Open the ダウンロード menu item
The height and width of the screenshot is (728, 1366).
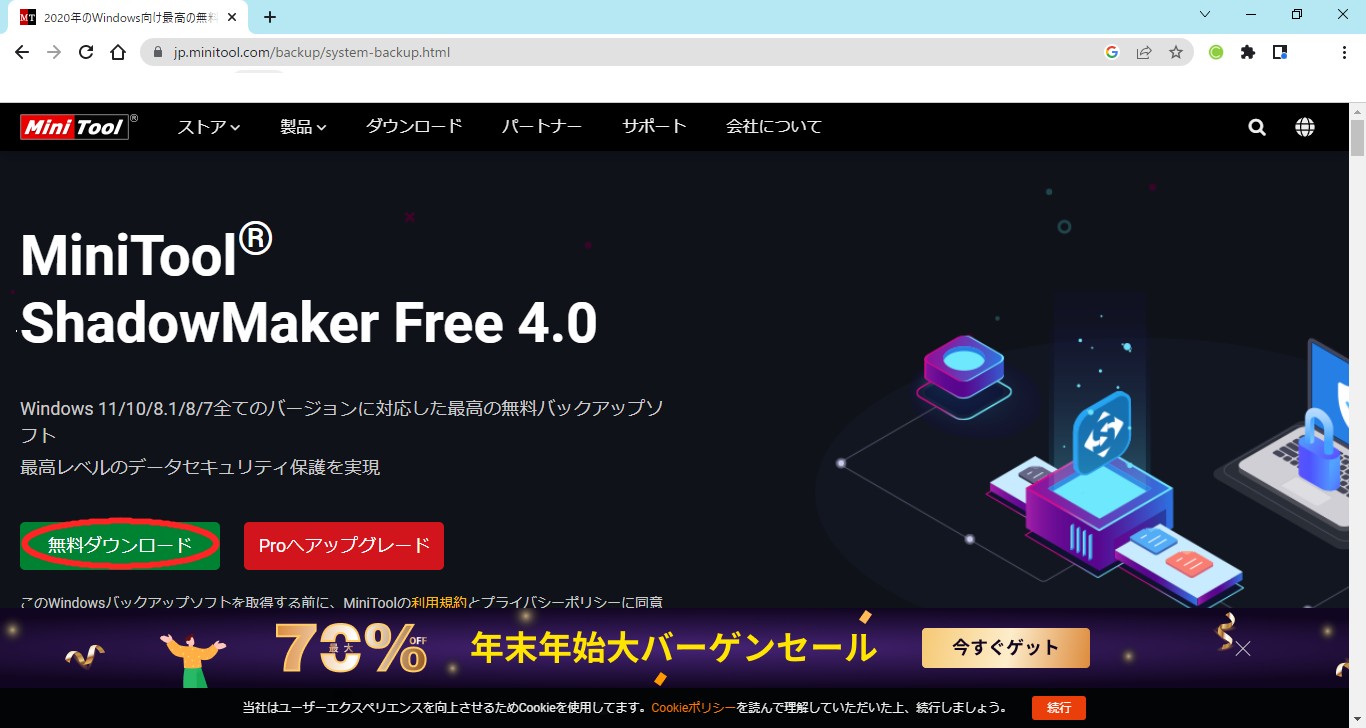pos(414,126)
